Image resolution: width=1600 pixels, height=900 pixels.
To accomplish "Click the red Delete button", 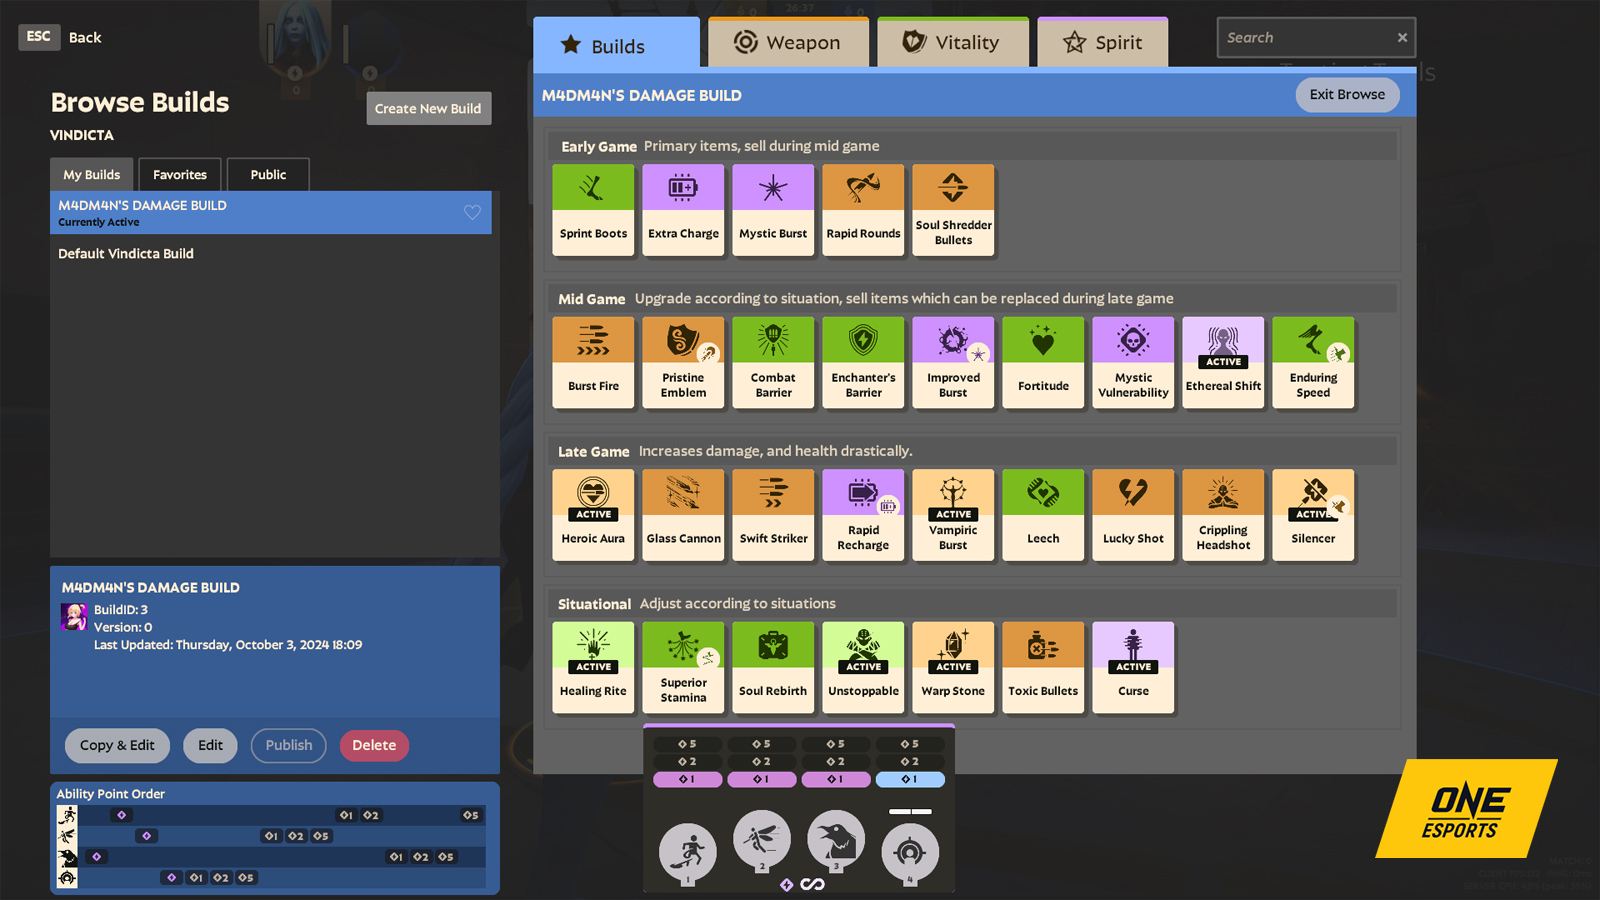I will coord(374,745).
